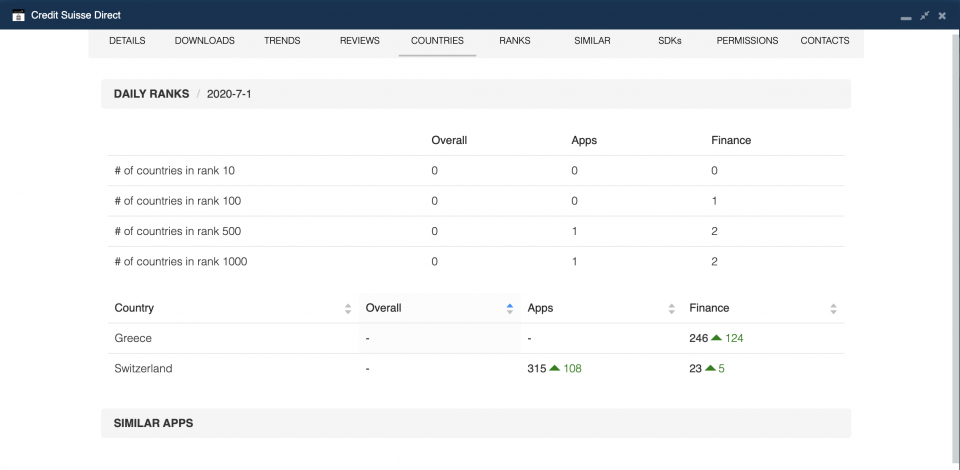Open the TRENDS tab

[x=282, y=41]
